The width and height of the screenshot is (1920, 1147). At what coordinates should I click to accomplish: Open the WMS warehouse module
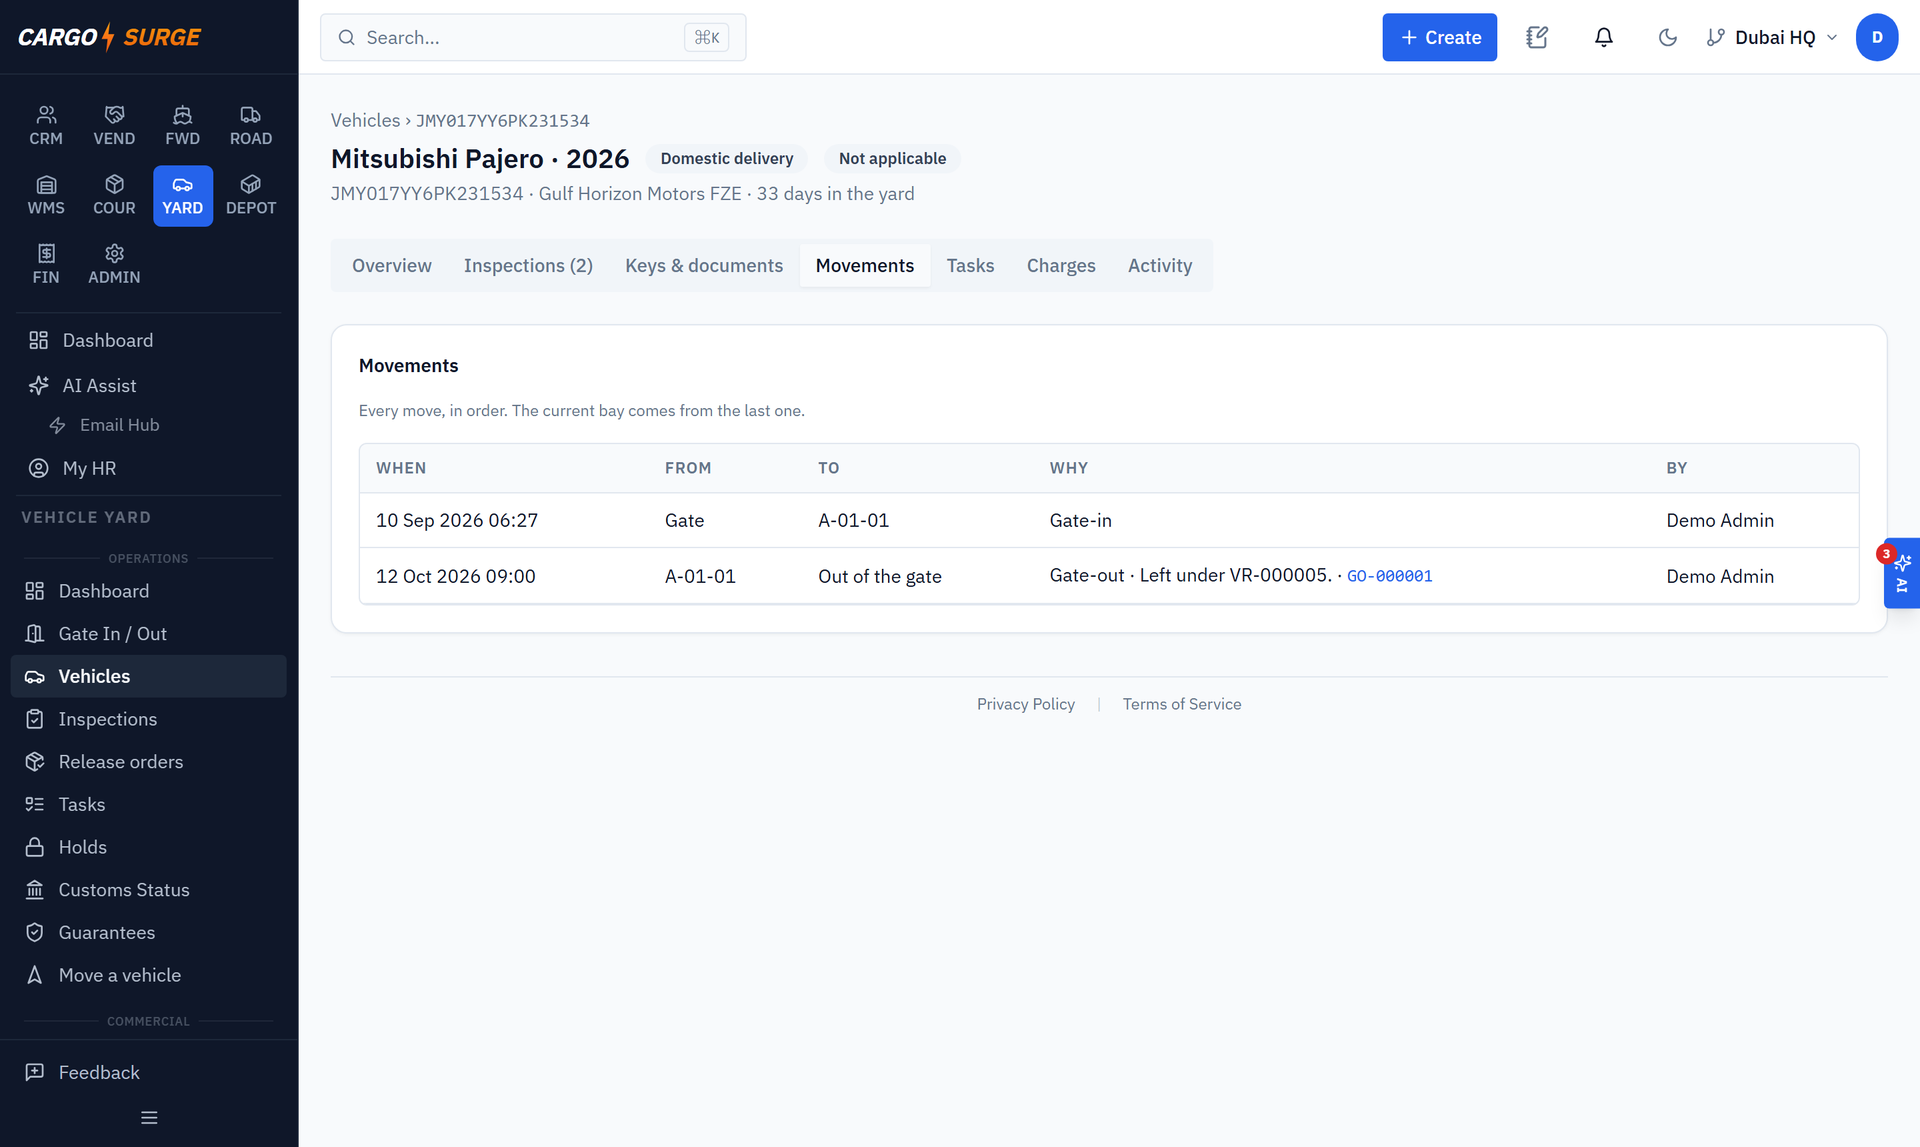tap(46, 196)
